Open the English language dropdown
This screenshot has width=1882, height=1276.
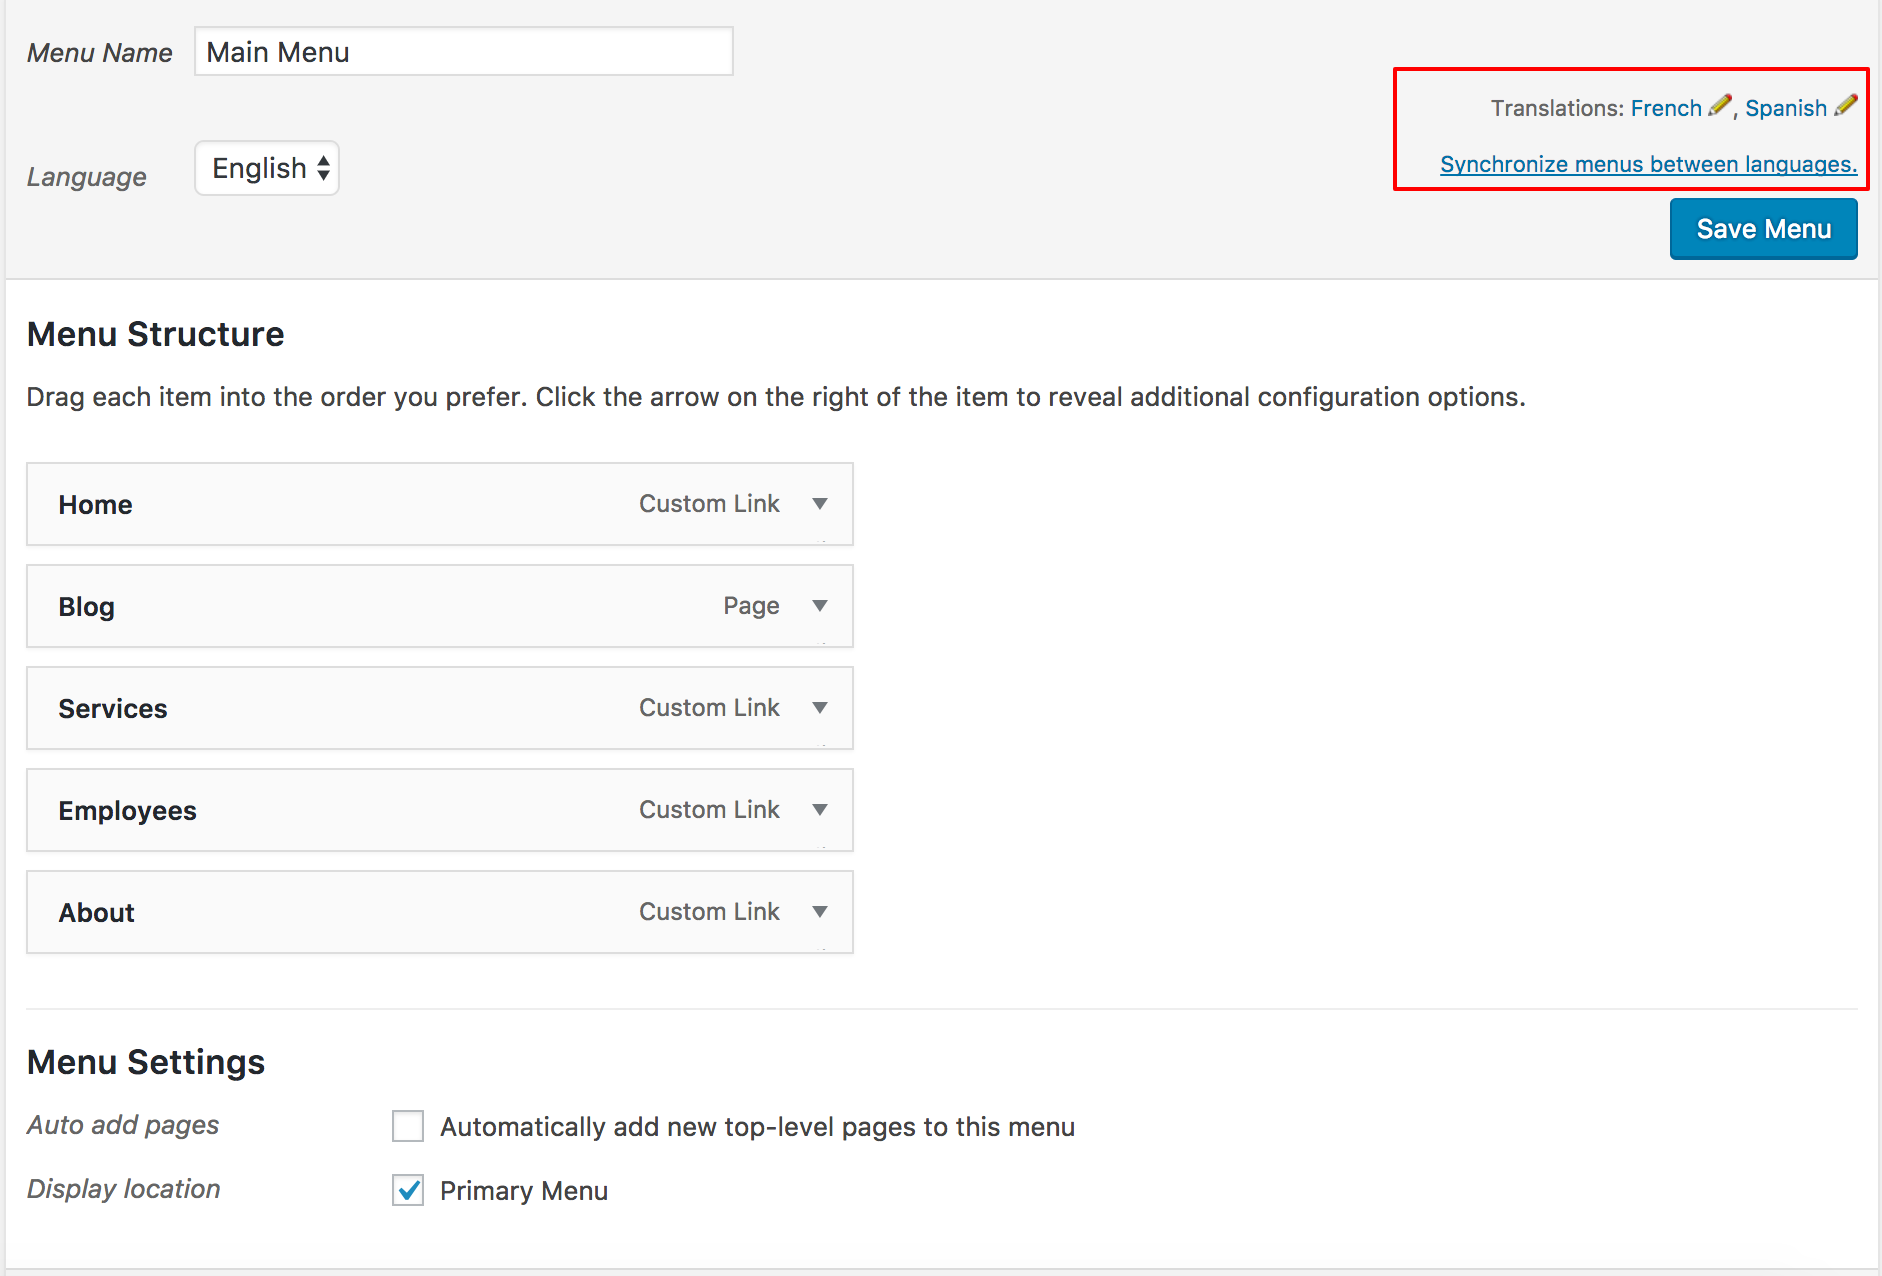[x=267, y=168]
